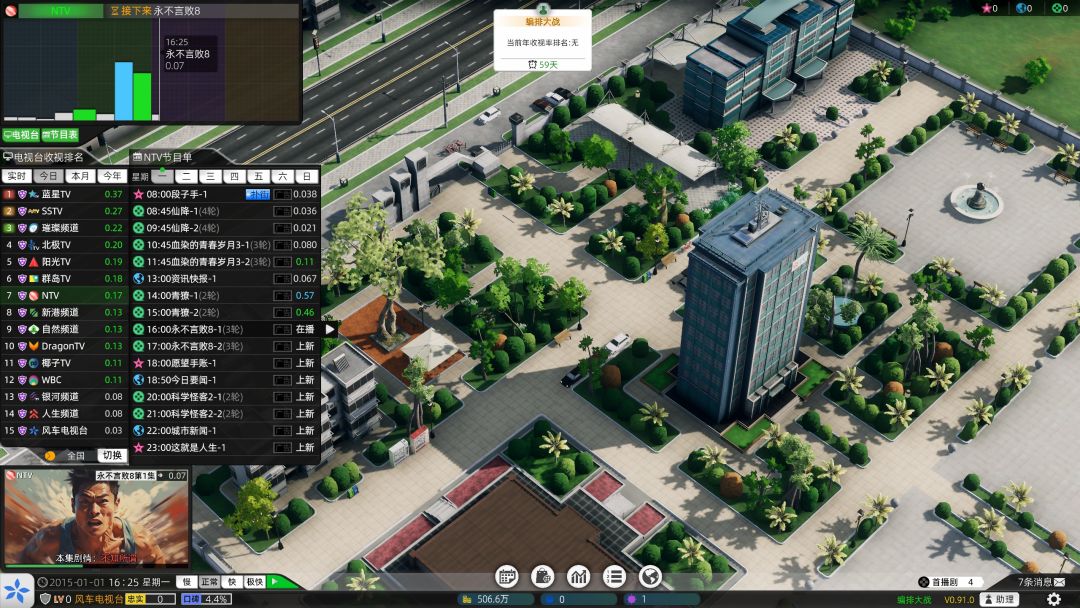
Task: Open the globe world icon in bottom toolbar
Action: (x=651, y=576)
